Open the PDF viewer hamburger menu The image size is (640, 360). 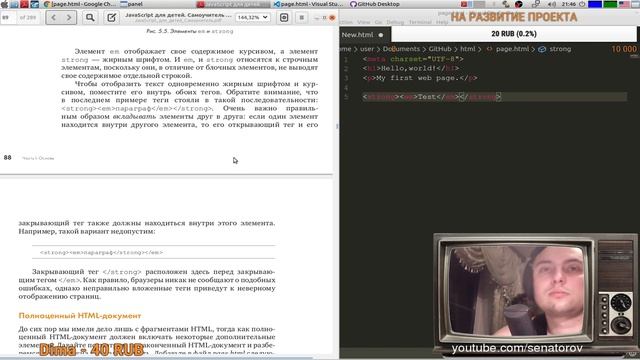coord(302,18)
